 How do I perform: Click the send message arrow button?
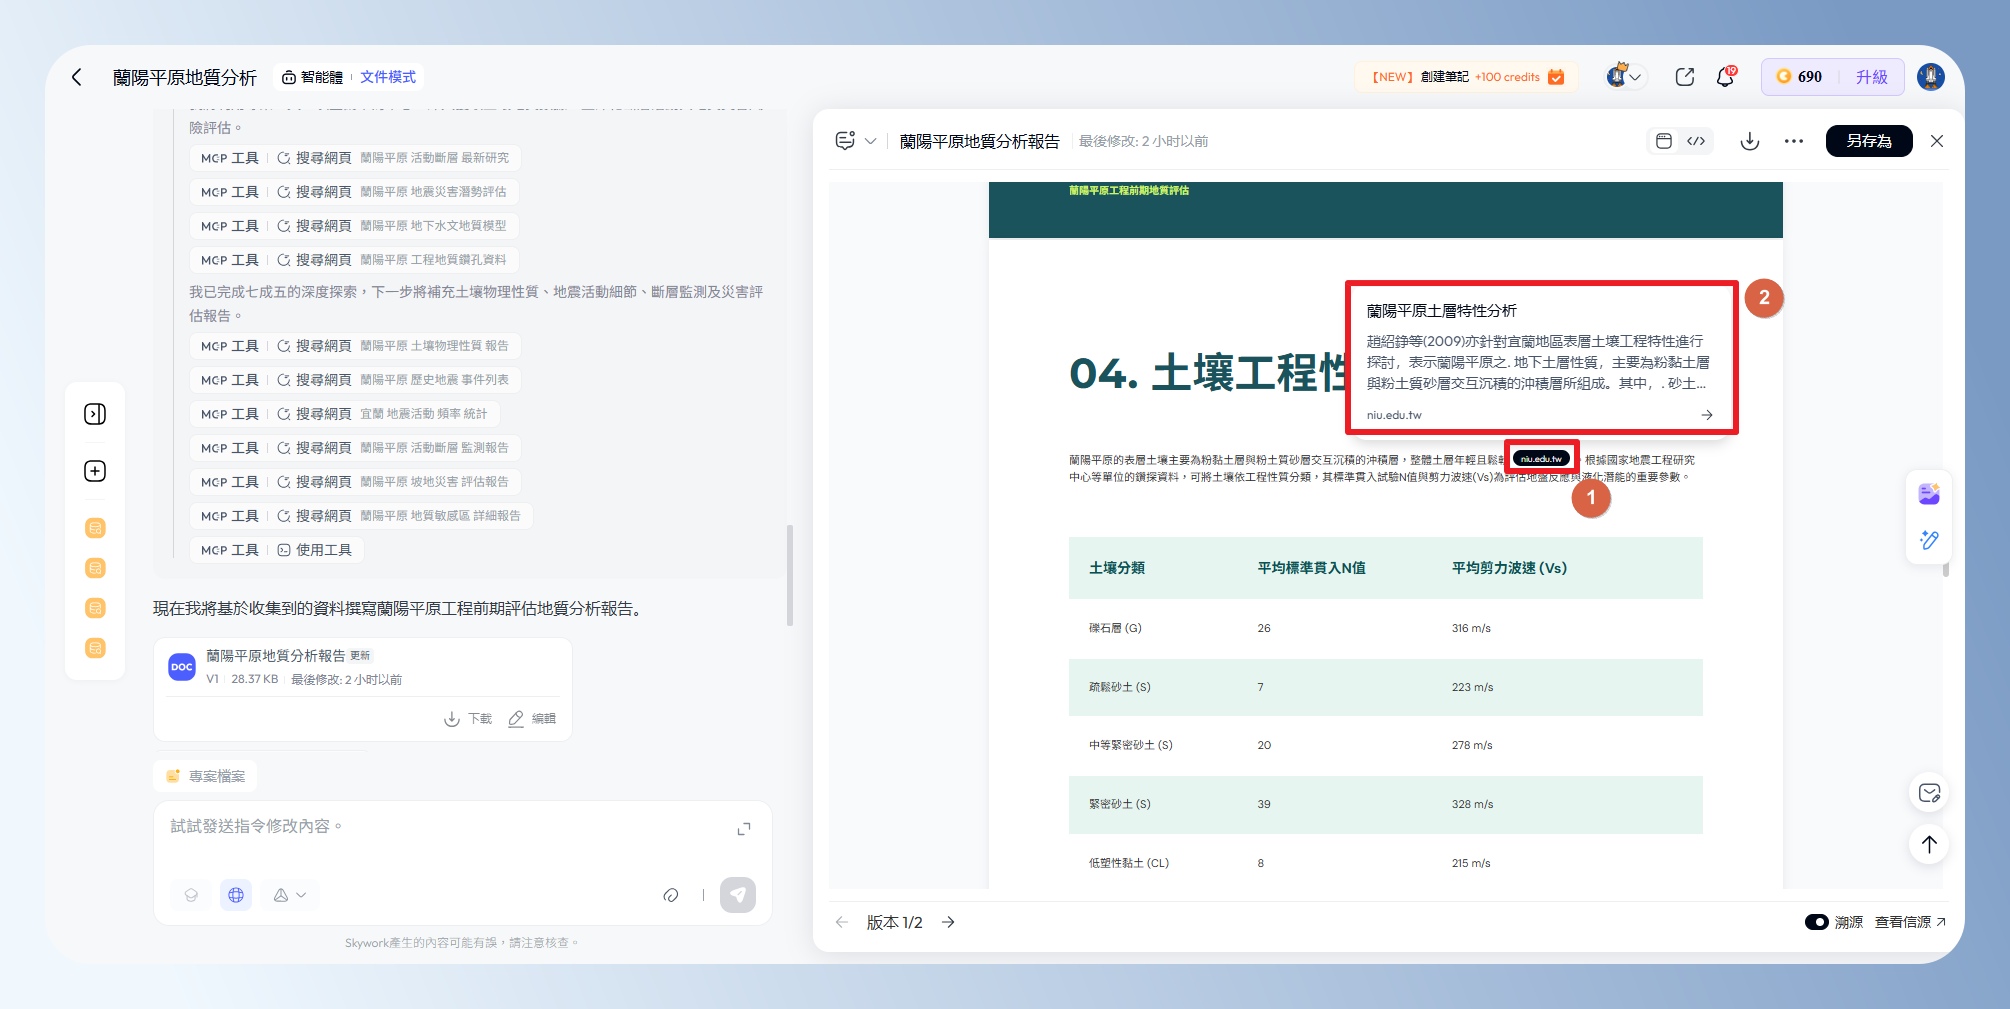pyautogui.click(x=738, y=895)
